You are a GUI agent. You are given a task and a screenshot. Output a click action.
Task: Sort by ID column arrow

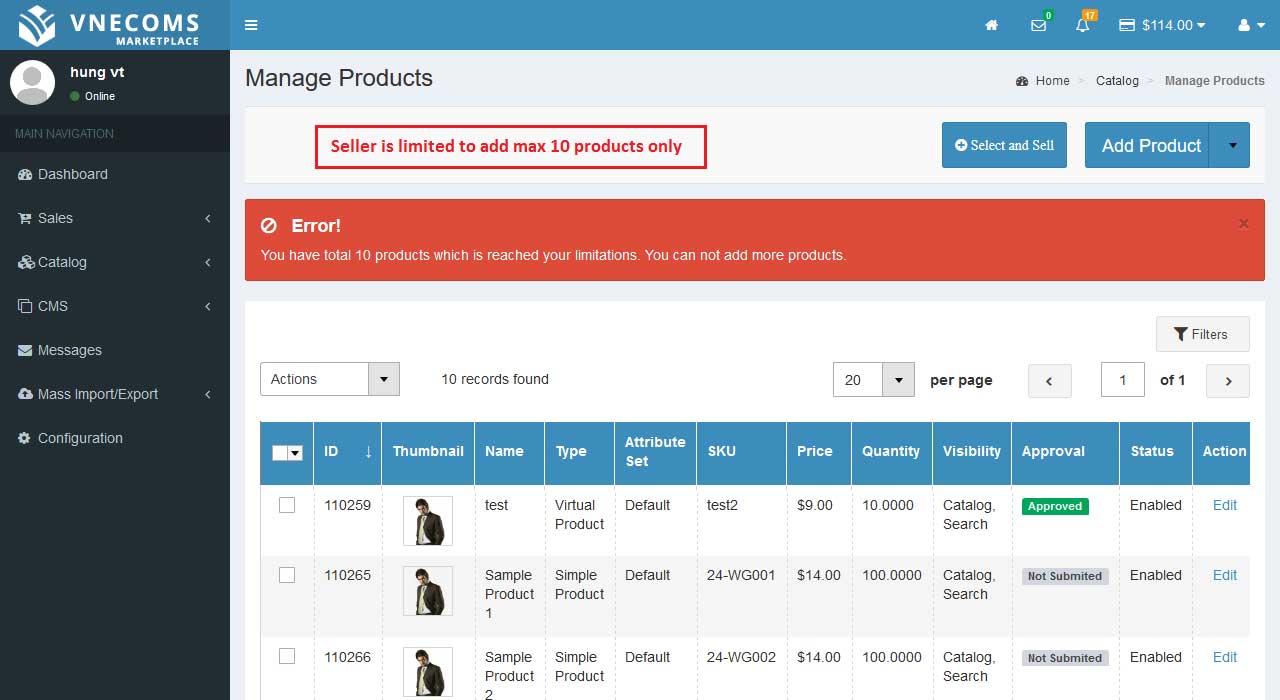tap(367, 451)
